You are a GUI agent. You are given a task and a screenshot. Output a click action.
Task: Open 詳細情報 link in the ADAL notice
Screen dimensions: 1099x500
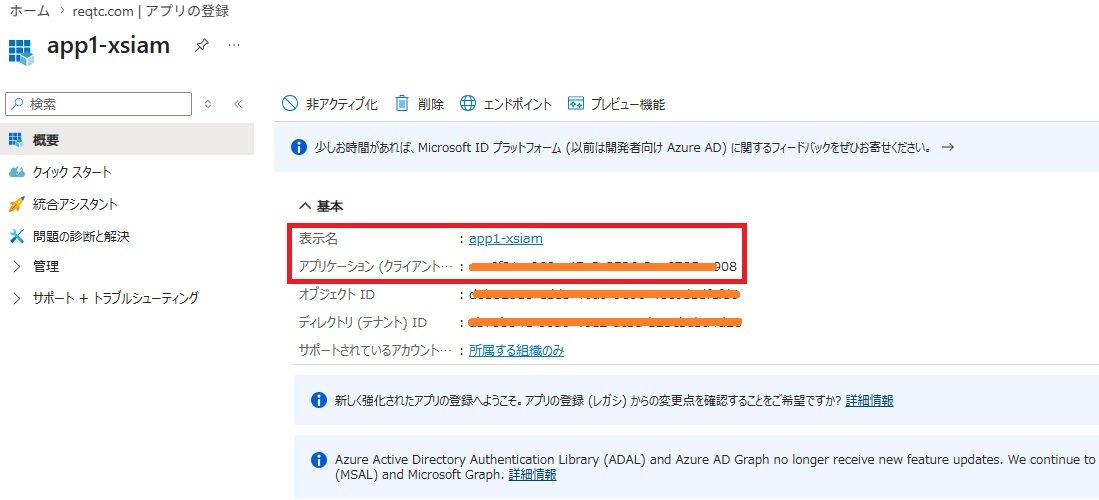click(532, 475)
